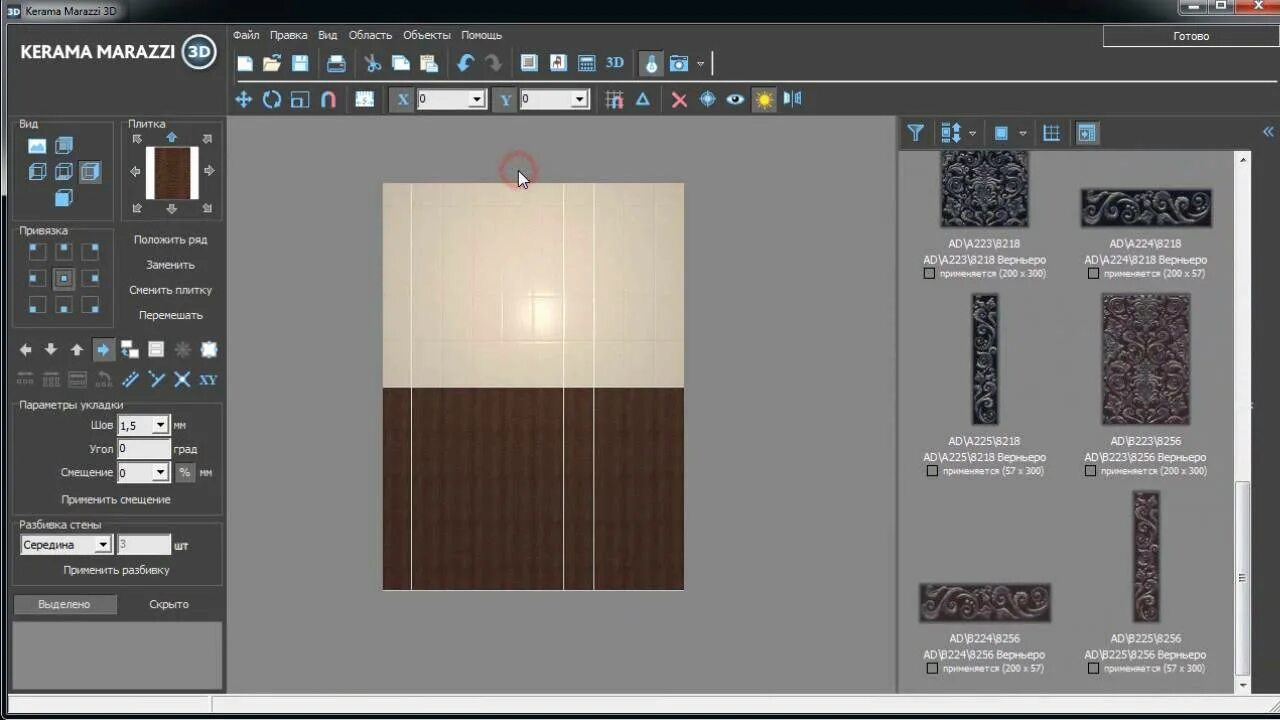The image size is (1280, 720).
Task: Click Применить разбивку
Action: [x=116, y=570]
